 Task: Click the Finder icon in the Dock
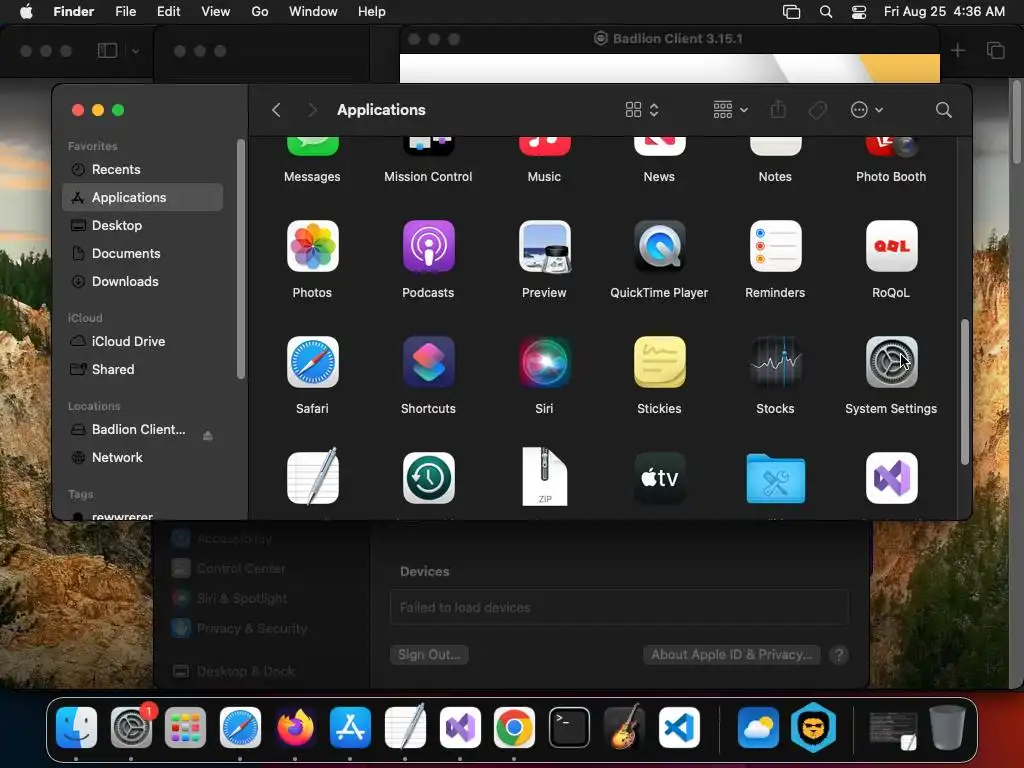click(76, 727)
